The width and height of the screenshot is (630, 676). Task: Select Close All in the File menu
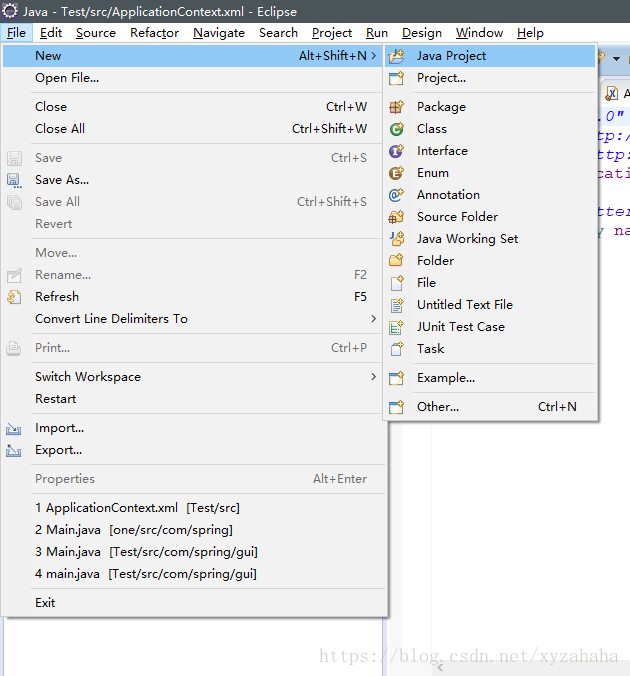tap(192, 129)
